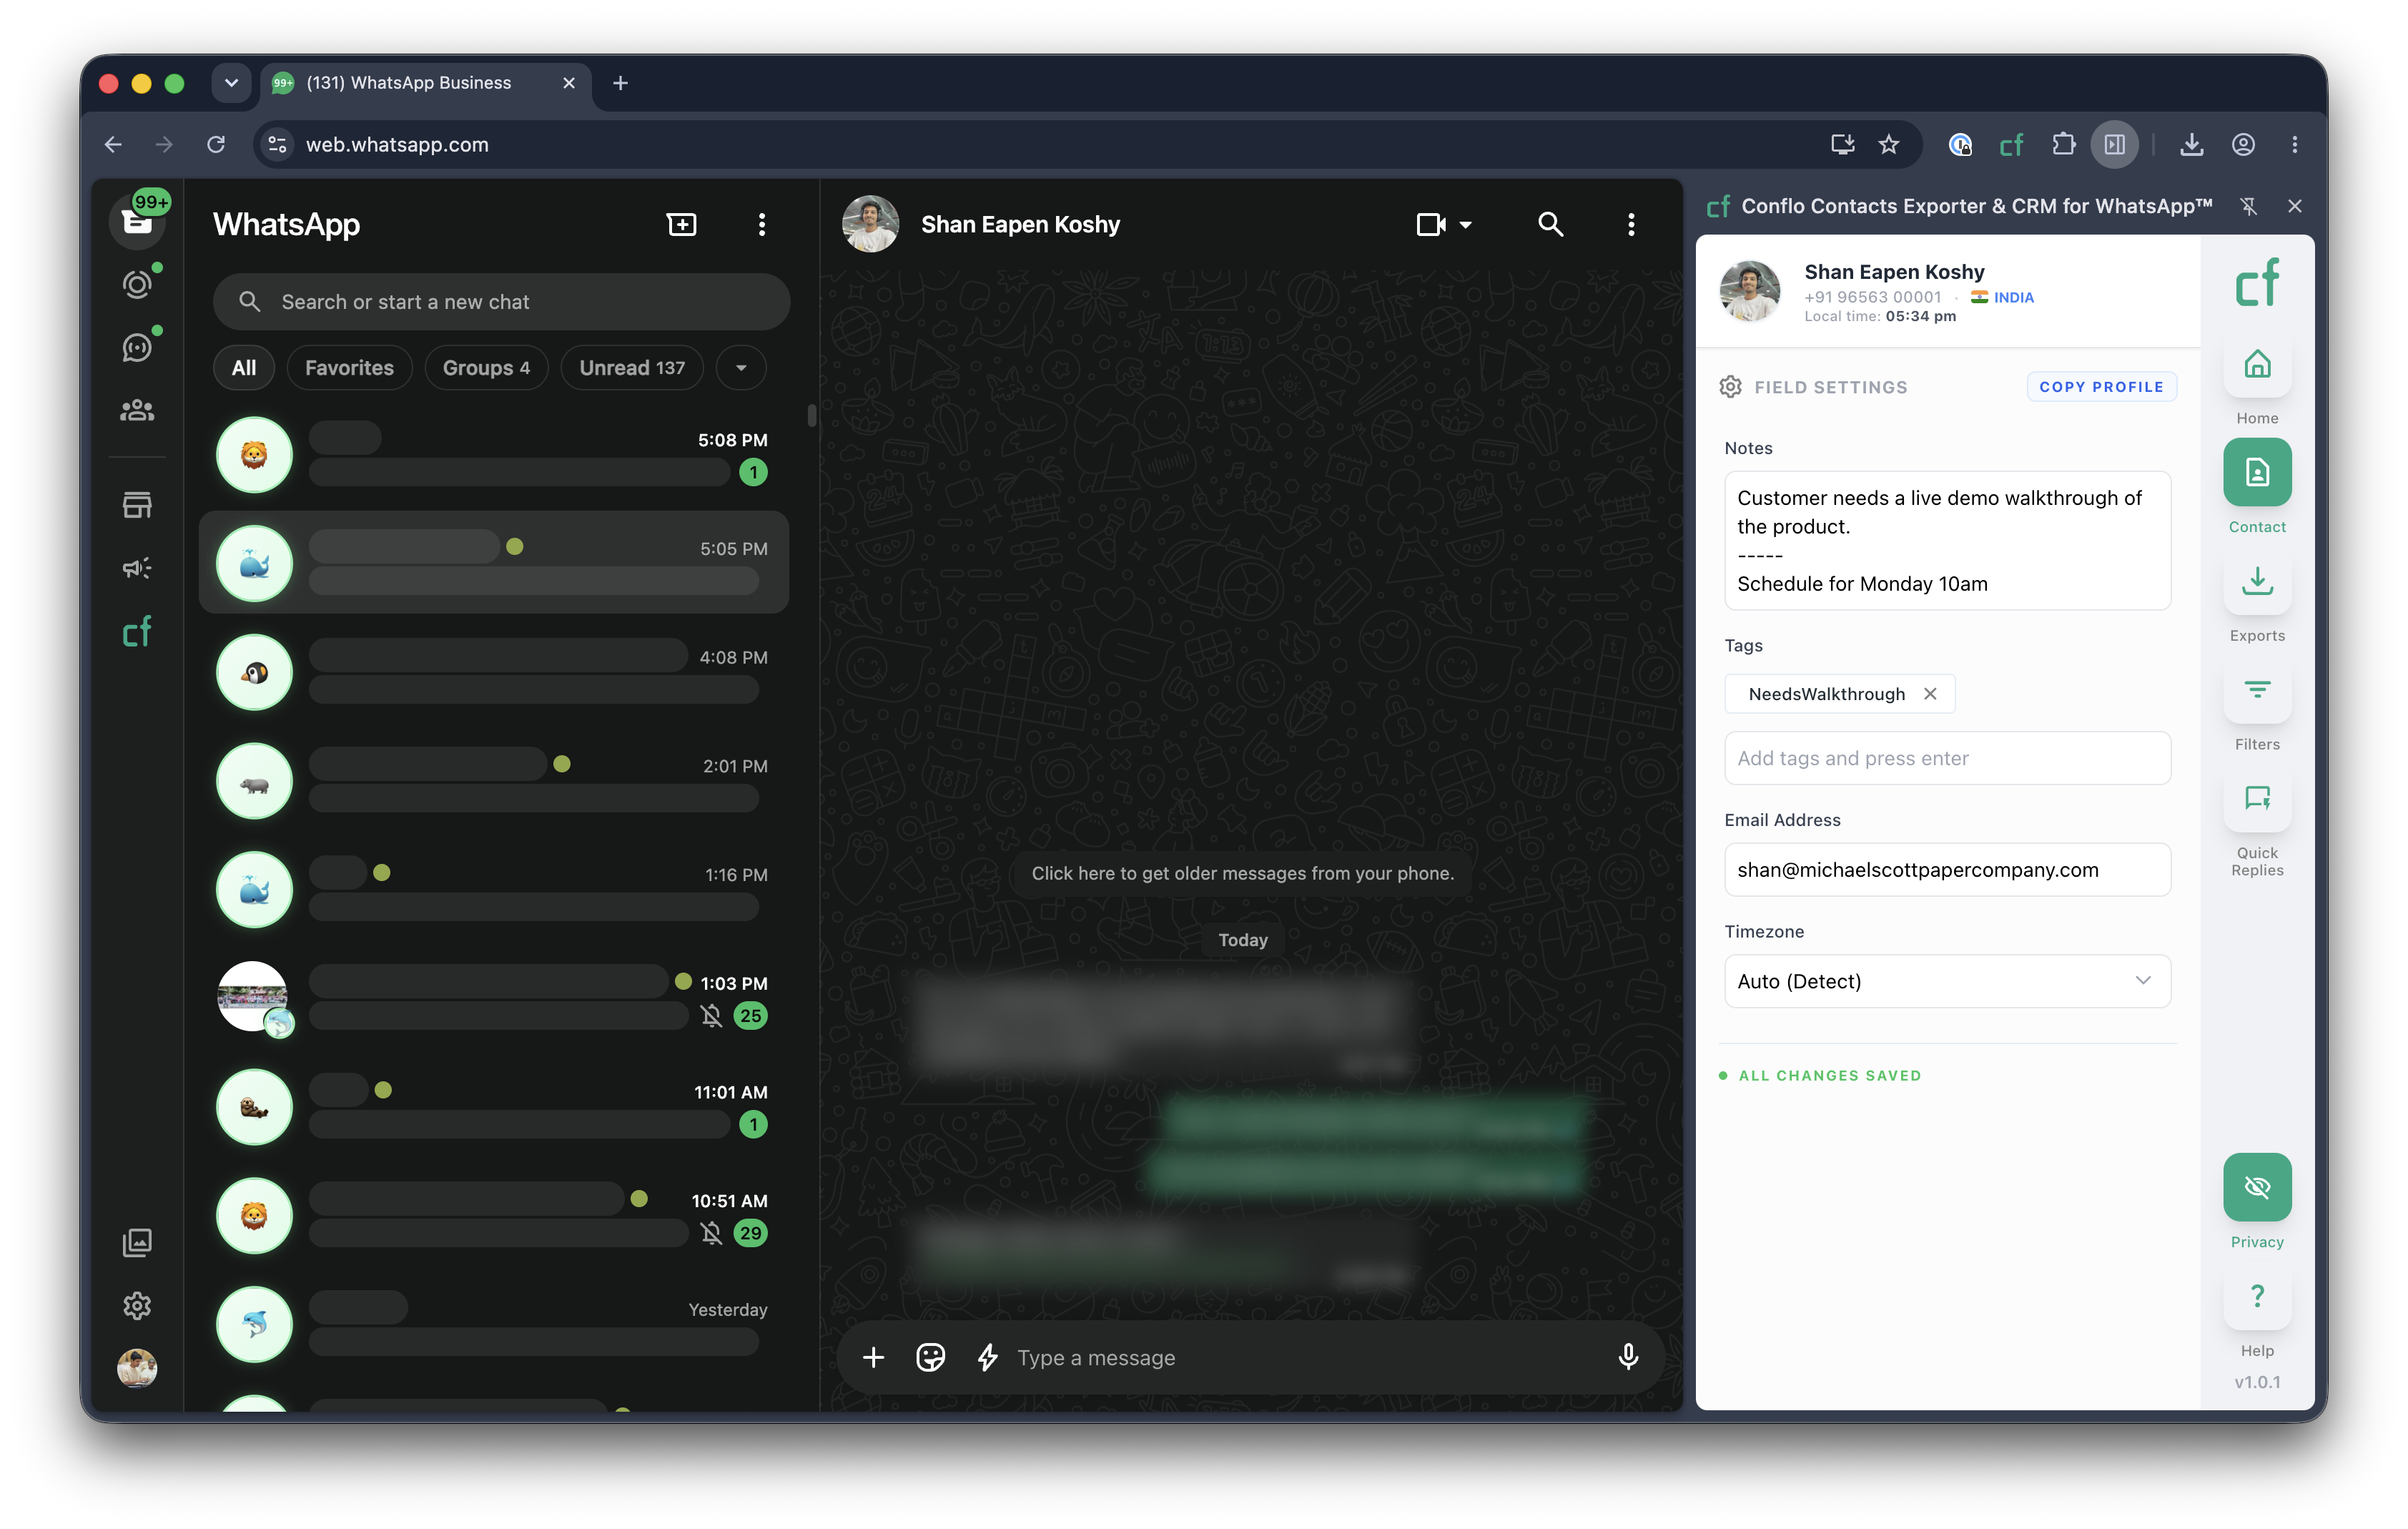Search within the Shan Eapen Koshy chat
The width and height of the screenshot is (2408, 1529).
pos(1550,224)
